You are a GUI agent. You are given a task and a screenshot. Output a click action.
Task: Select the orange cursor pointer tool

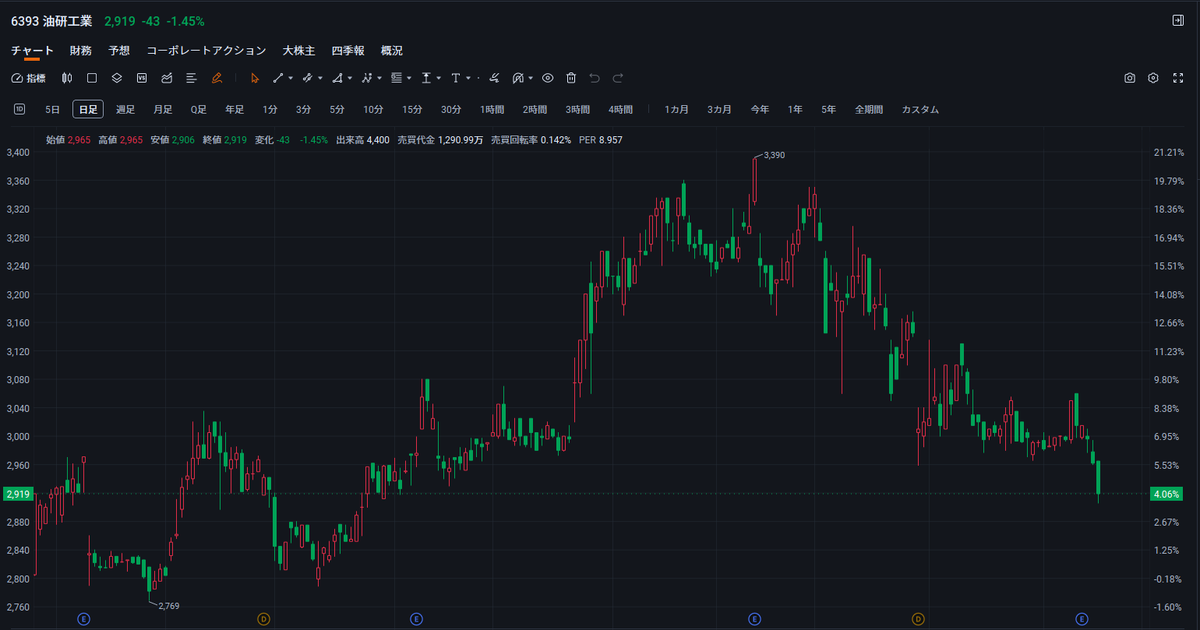255,78
